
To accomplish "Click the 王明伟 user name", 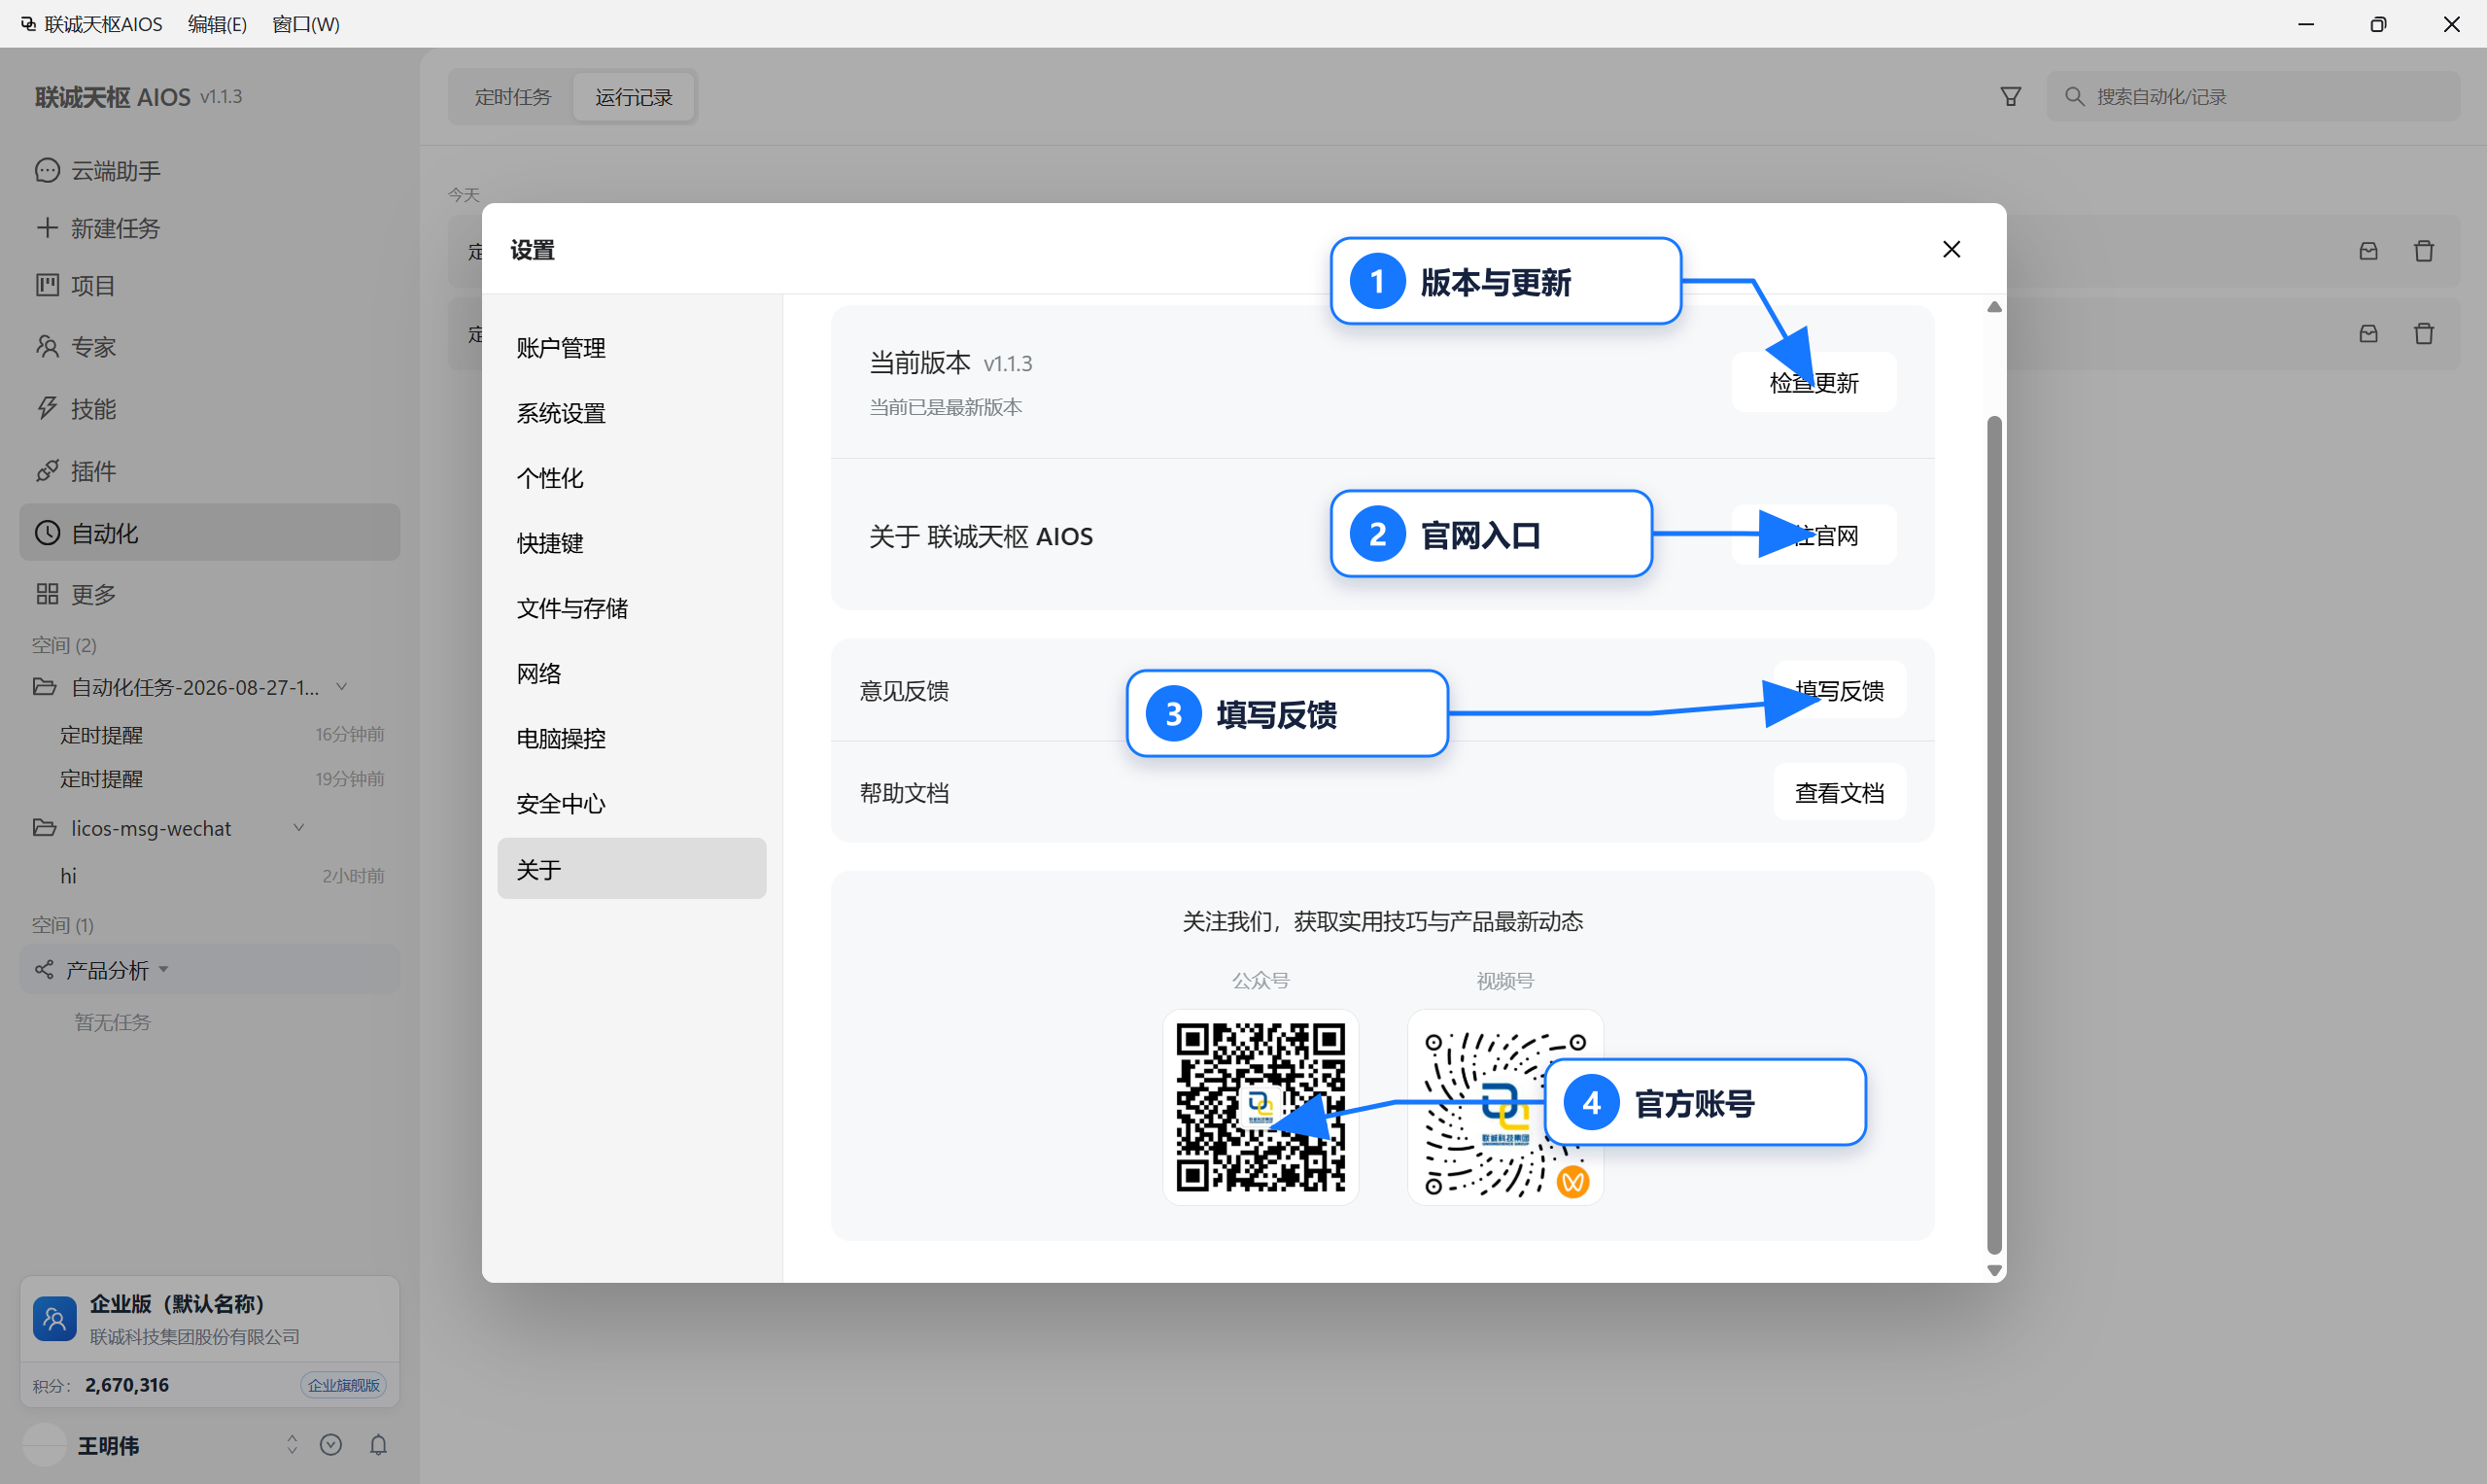I will (108, 1446).
